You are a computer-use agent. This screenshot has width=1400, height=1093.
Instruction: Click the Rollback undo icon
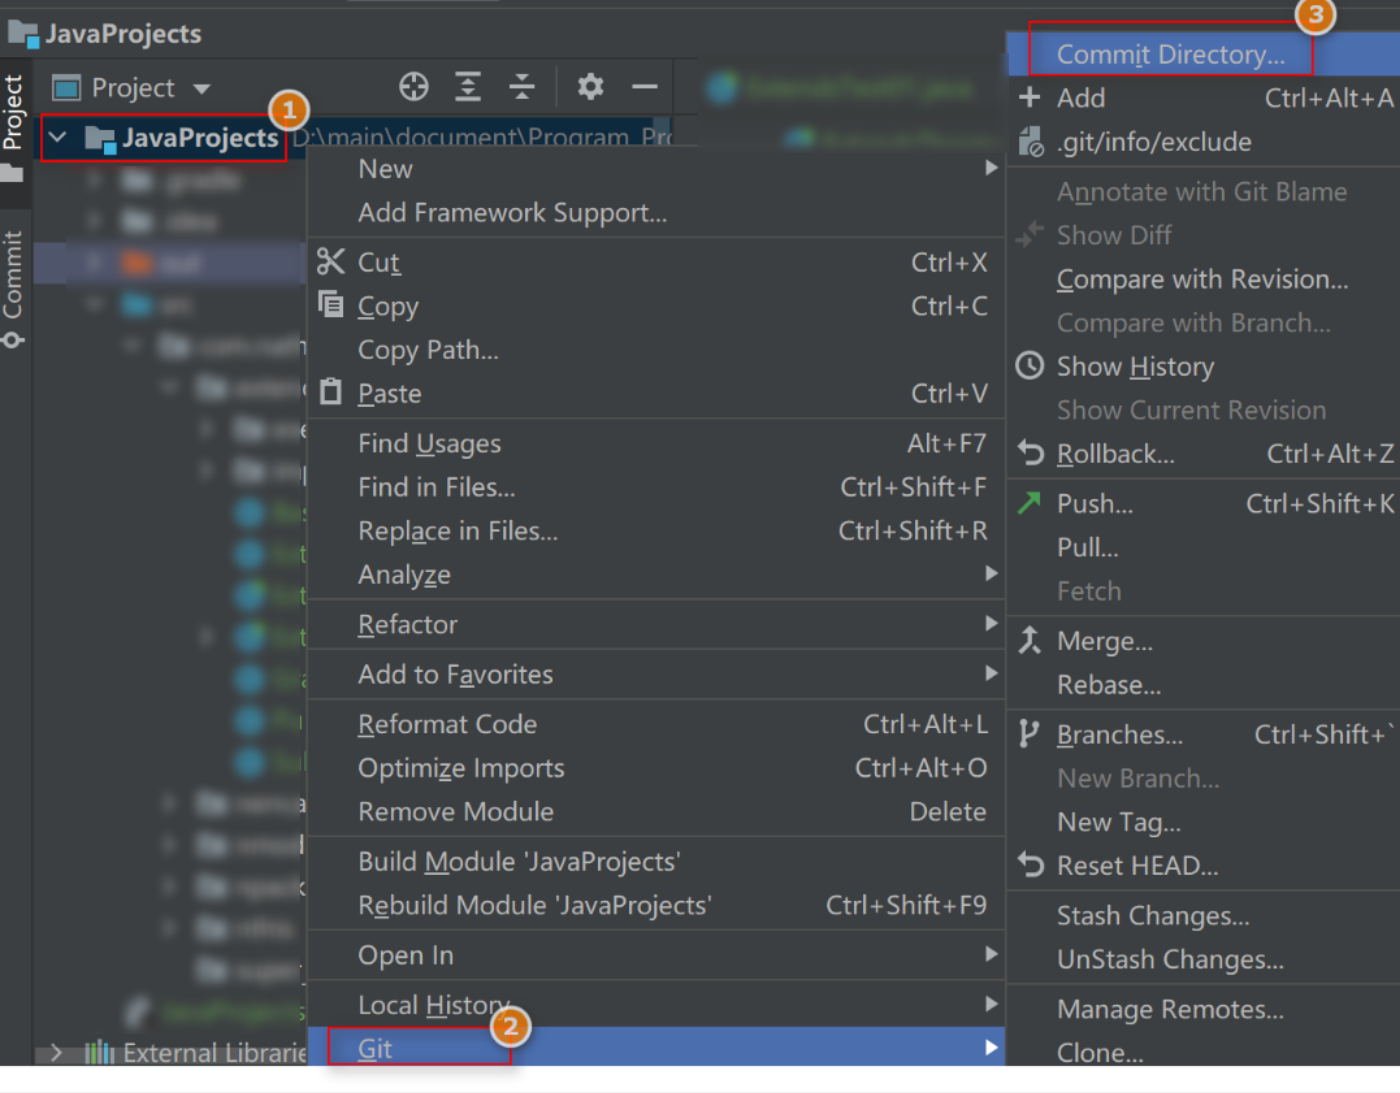[1029, 453]
